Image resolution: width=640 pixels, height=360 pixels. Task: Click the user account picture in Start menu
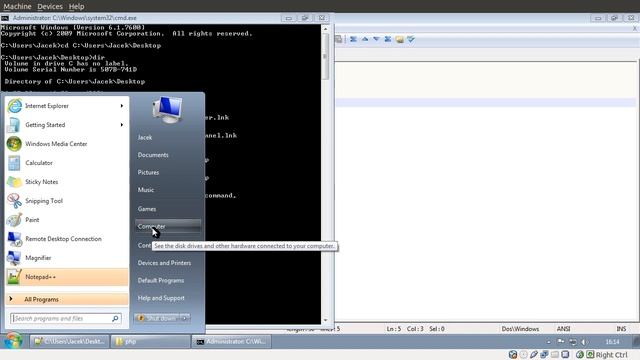(167, 110)
